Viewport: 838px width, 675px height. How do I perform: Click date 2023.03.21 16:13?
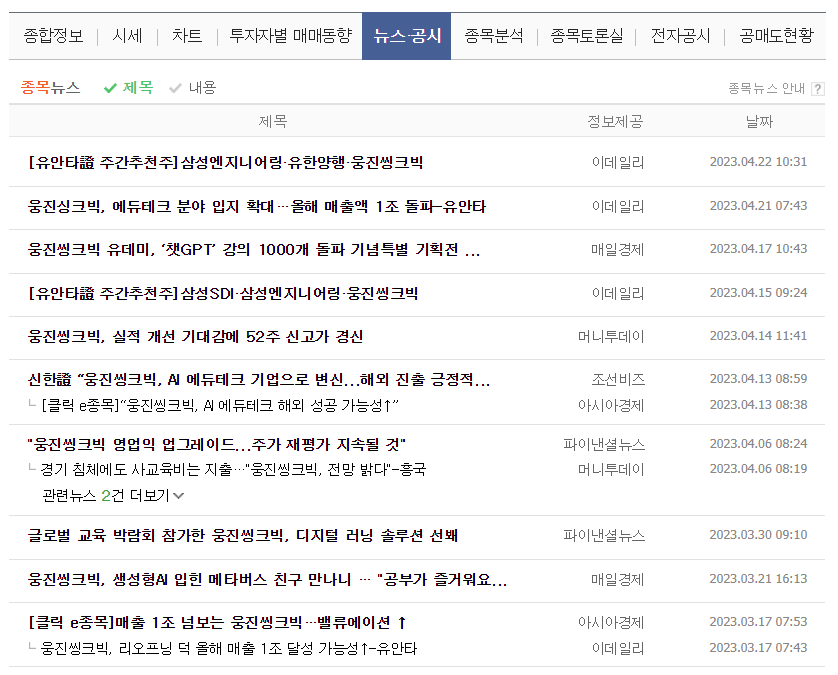click(758, 579)
